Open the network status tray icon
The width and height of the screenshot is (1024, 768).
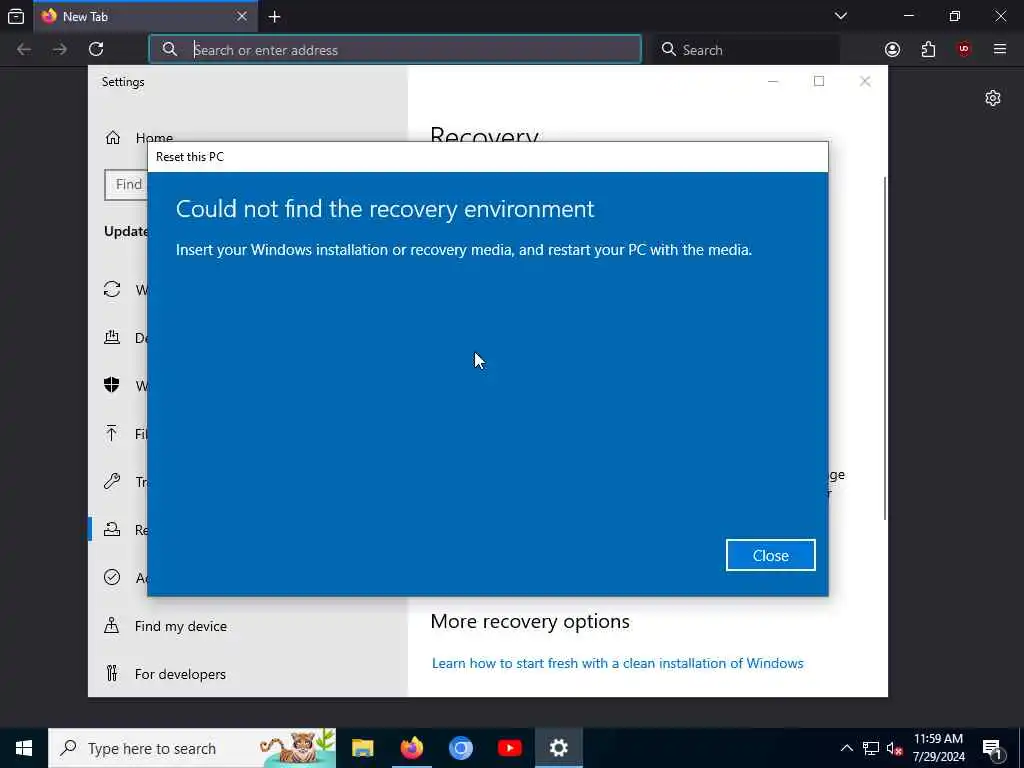click(871, 748)
